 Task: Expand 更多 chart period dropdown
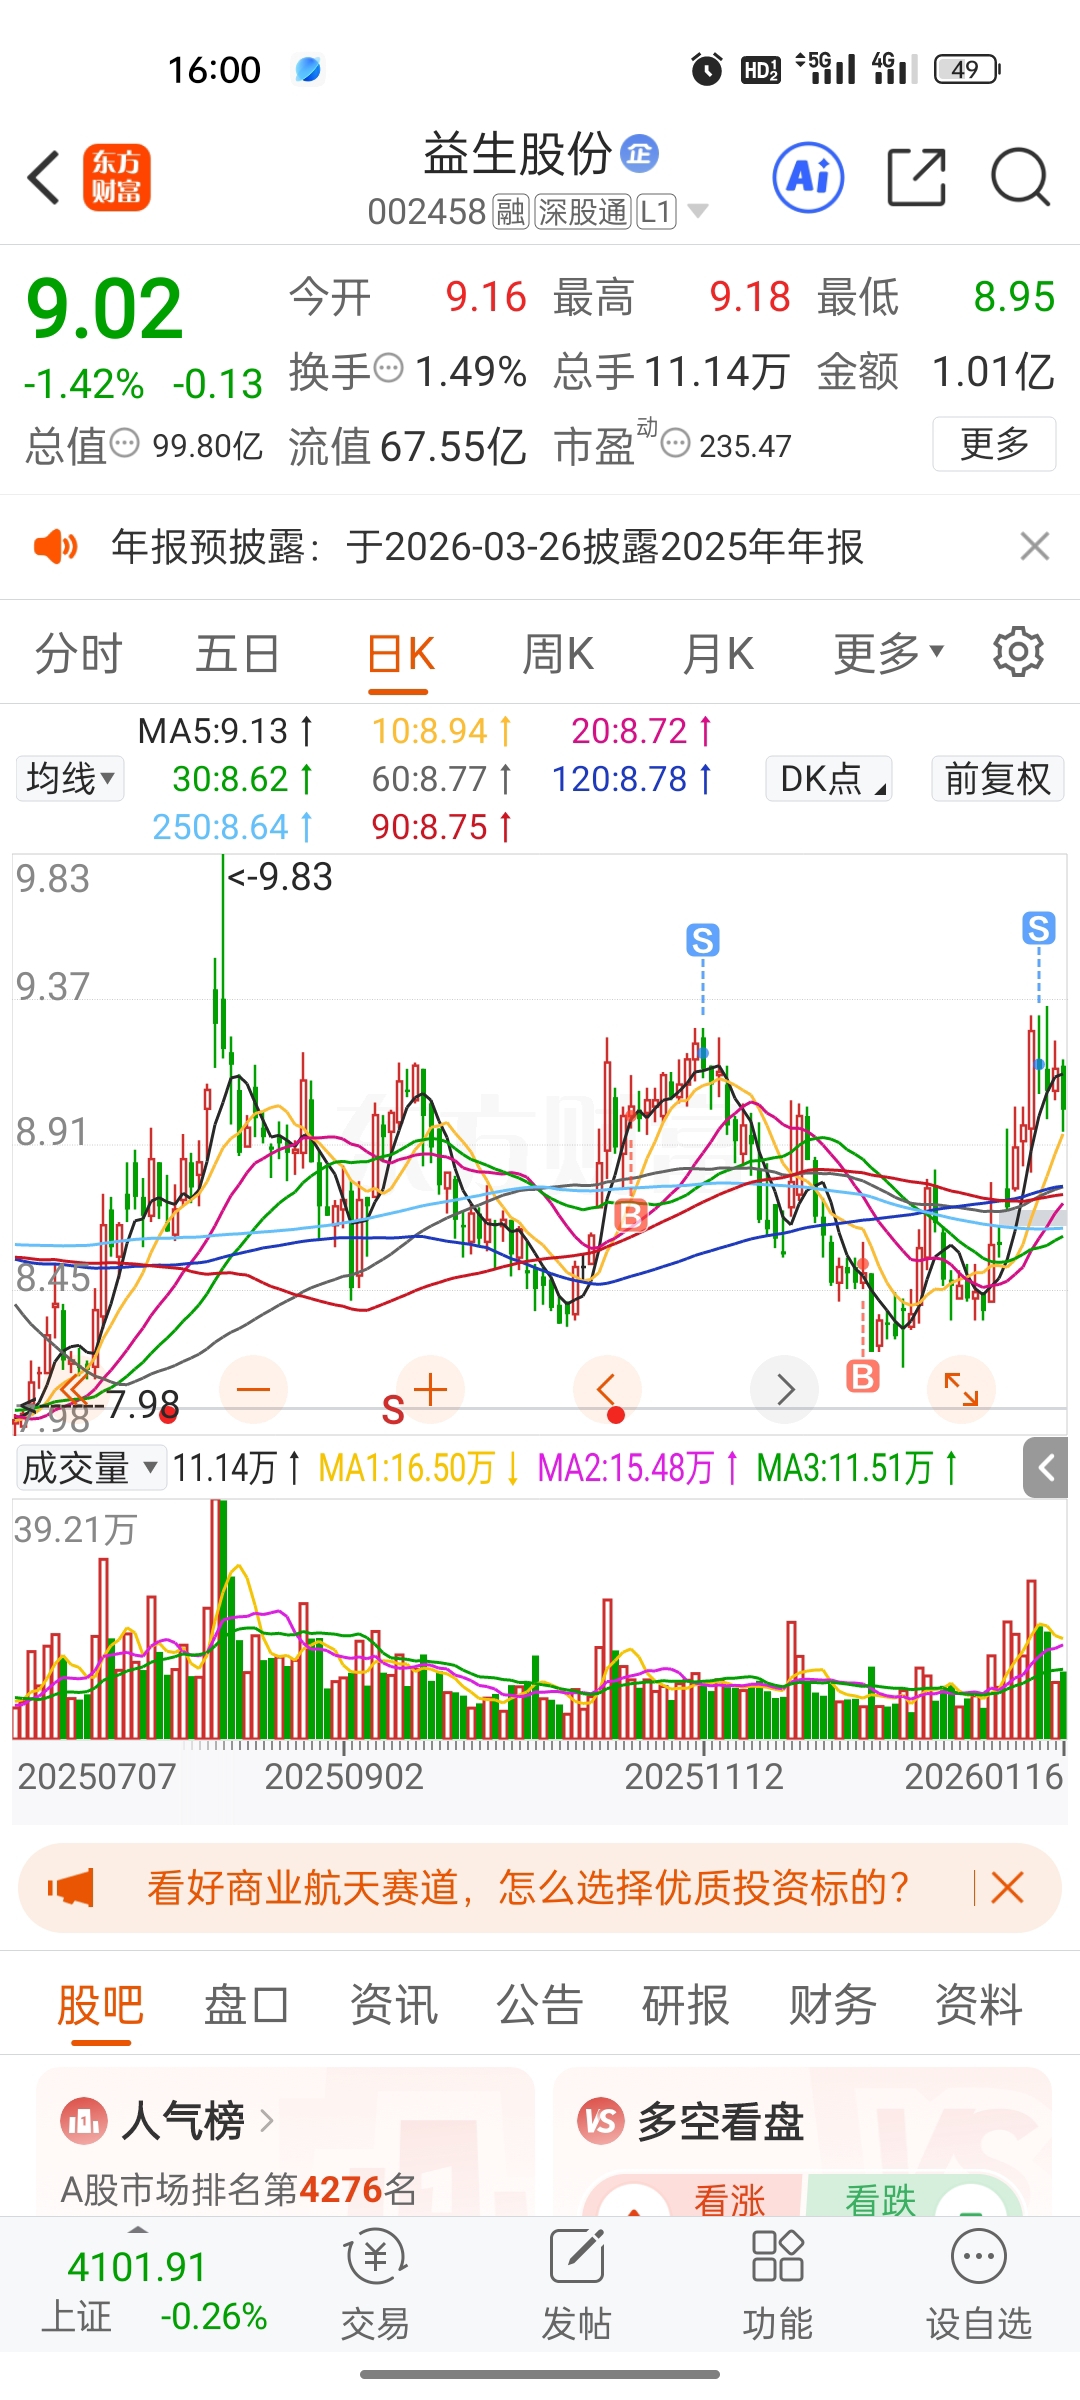[x=889, y=654]
